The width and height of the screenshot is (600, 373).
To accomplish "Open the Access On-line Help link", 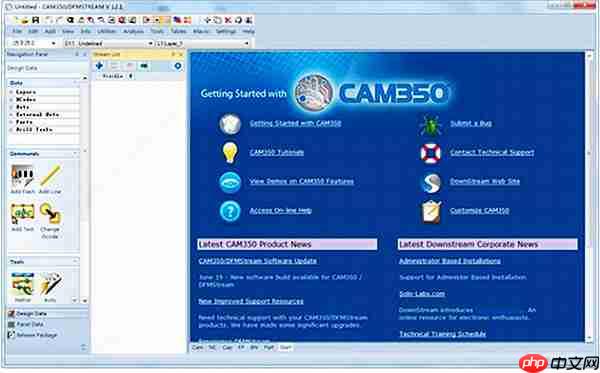I will click(280, 210).
